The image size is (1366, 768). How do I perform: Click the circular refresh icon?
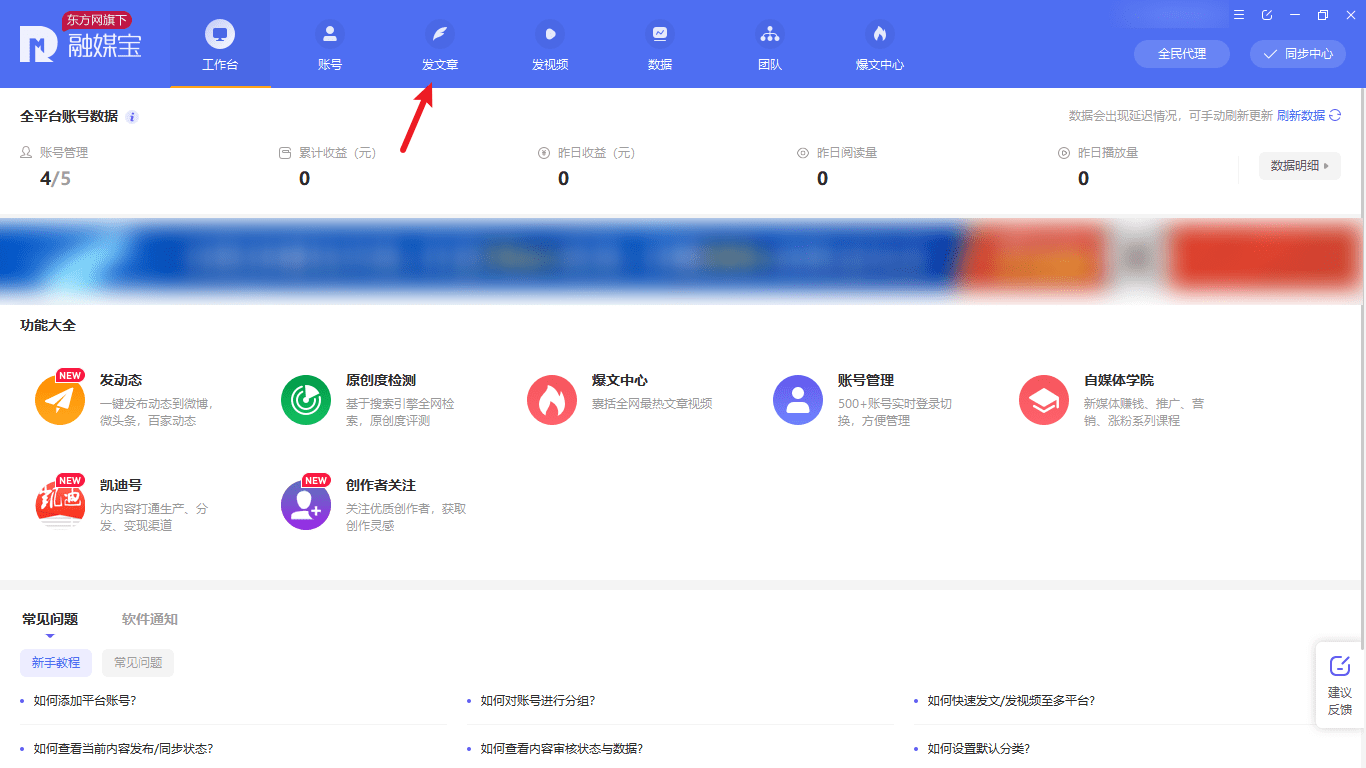point(1334,116)
